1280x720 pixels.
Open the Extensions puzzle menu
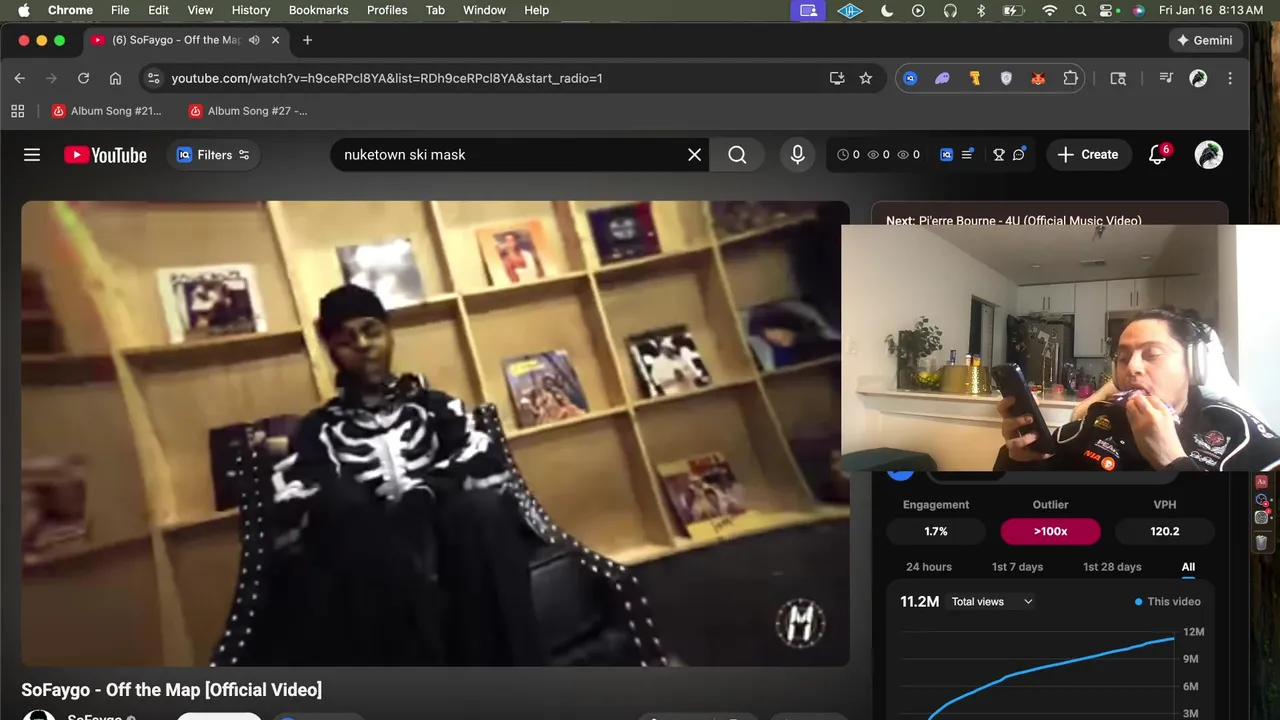click(x=1070, y=78)
